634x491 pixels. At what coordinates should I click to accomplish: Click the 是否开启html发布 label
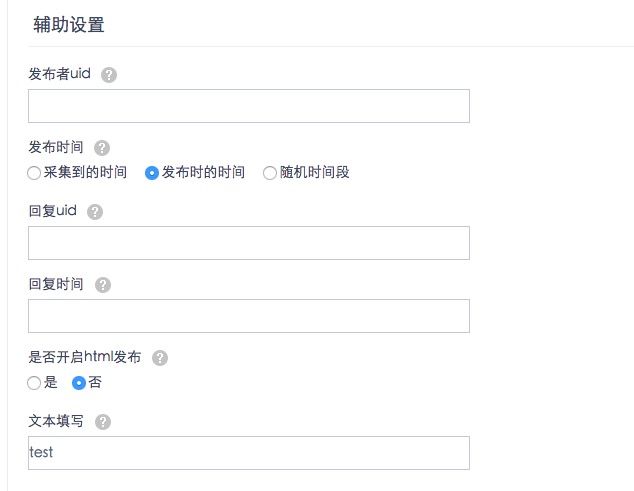(85, 357)
